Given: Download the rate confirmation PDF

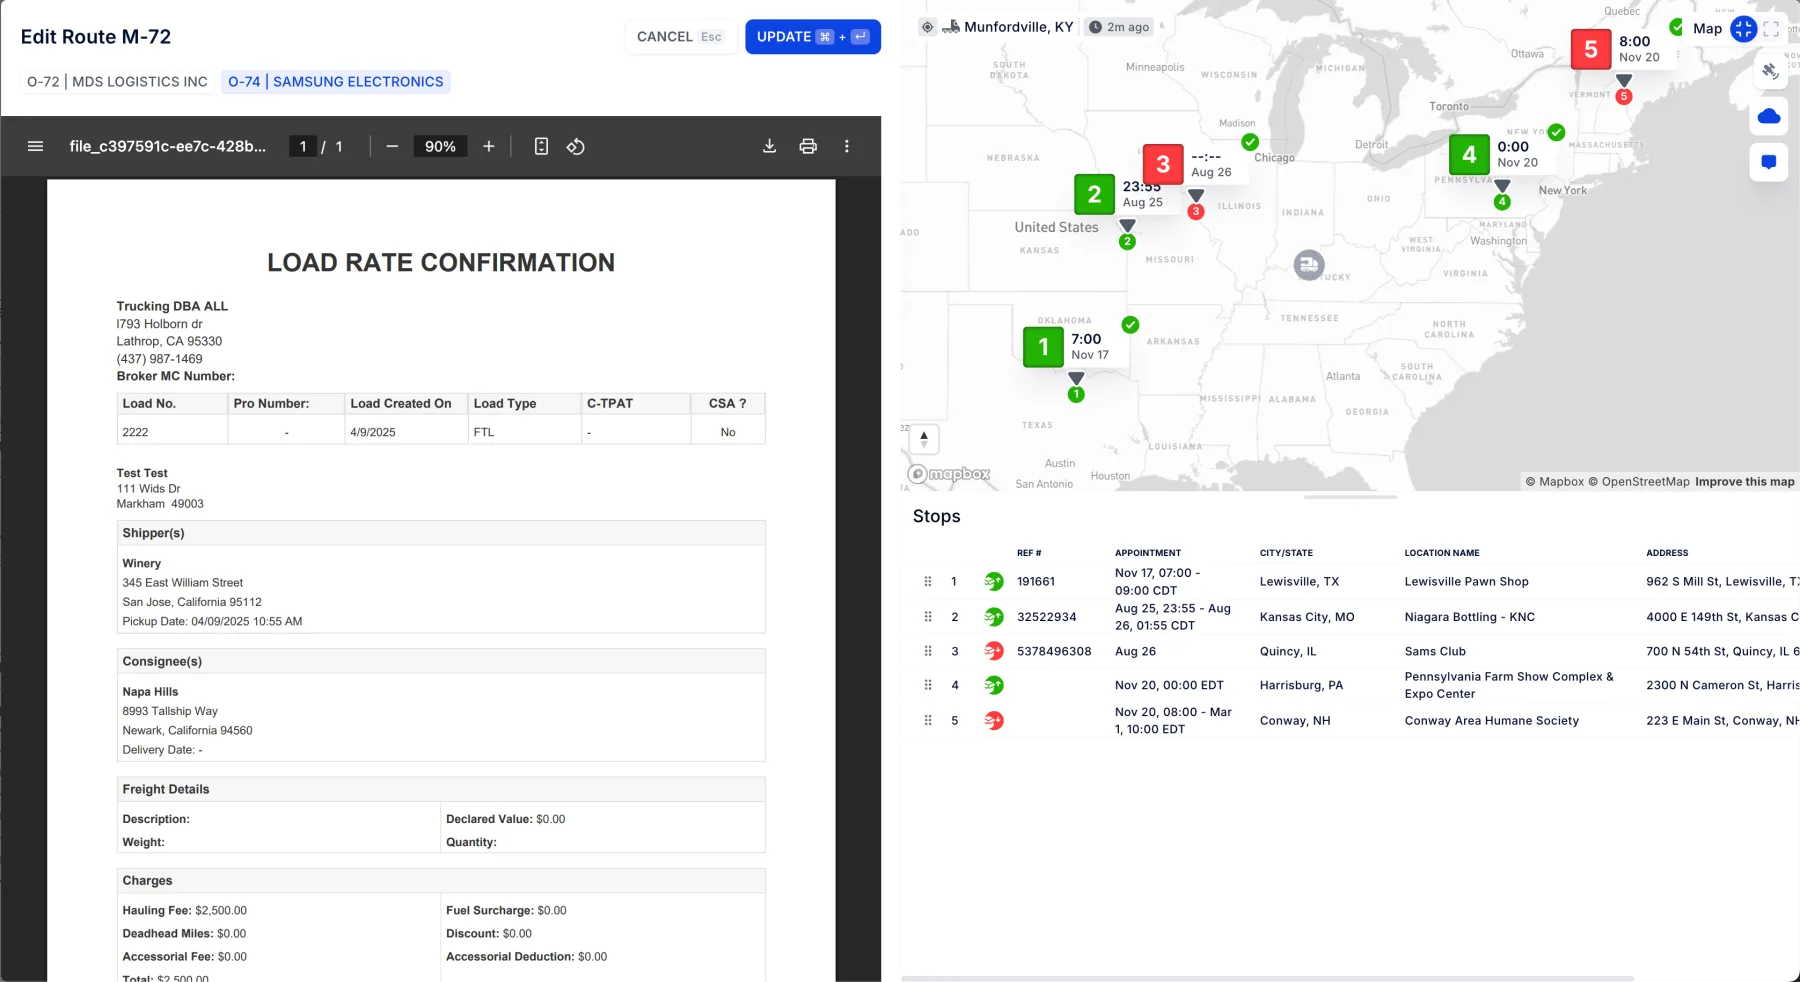Looking at the screenshot, I should click(x=769, y=146).
